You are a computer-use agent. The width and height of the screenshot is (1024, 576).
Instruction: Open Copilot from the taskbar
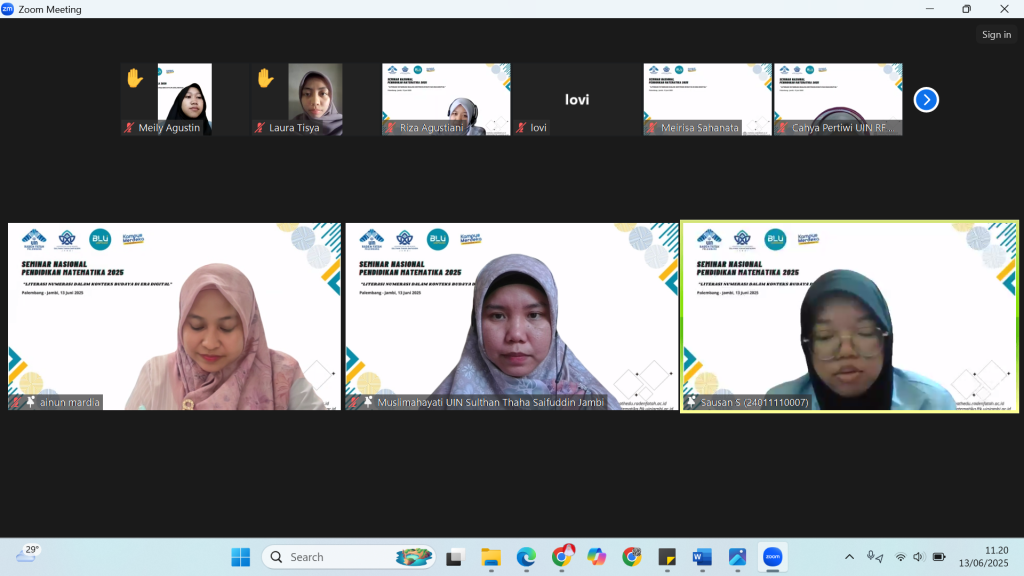pos(597,557)
